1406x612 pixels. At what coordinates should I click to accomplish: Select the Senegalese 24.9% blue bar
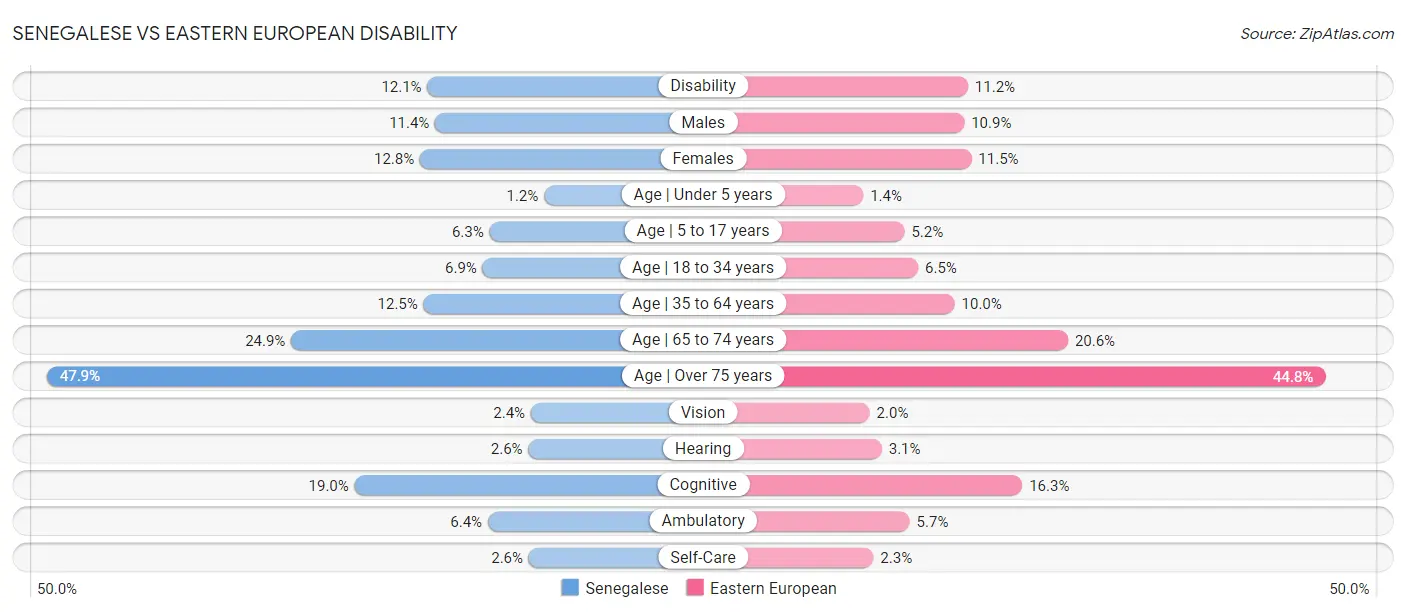(x=460, y=340)
